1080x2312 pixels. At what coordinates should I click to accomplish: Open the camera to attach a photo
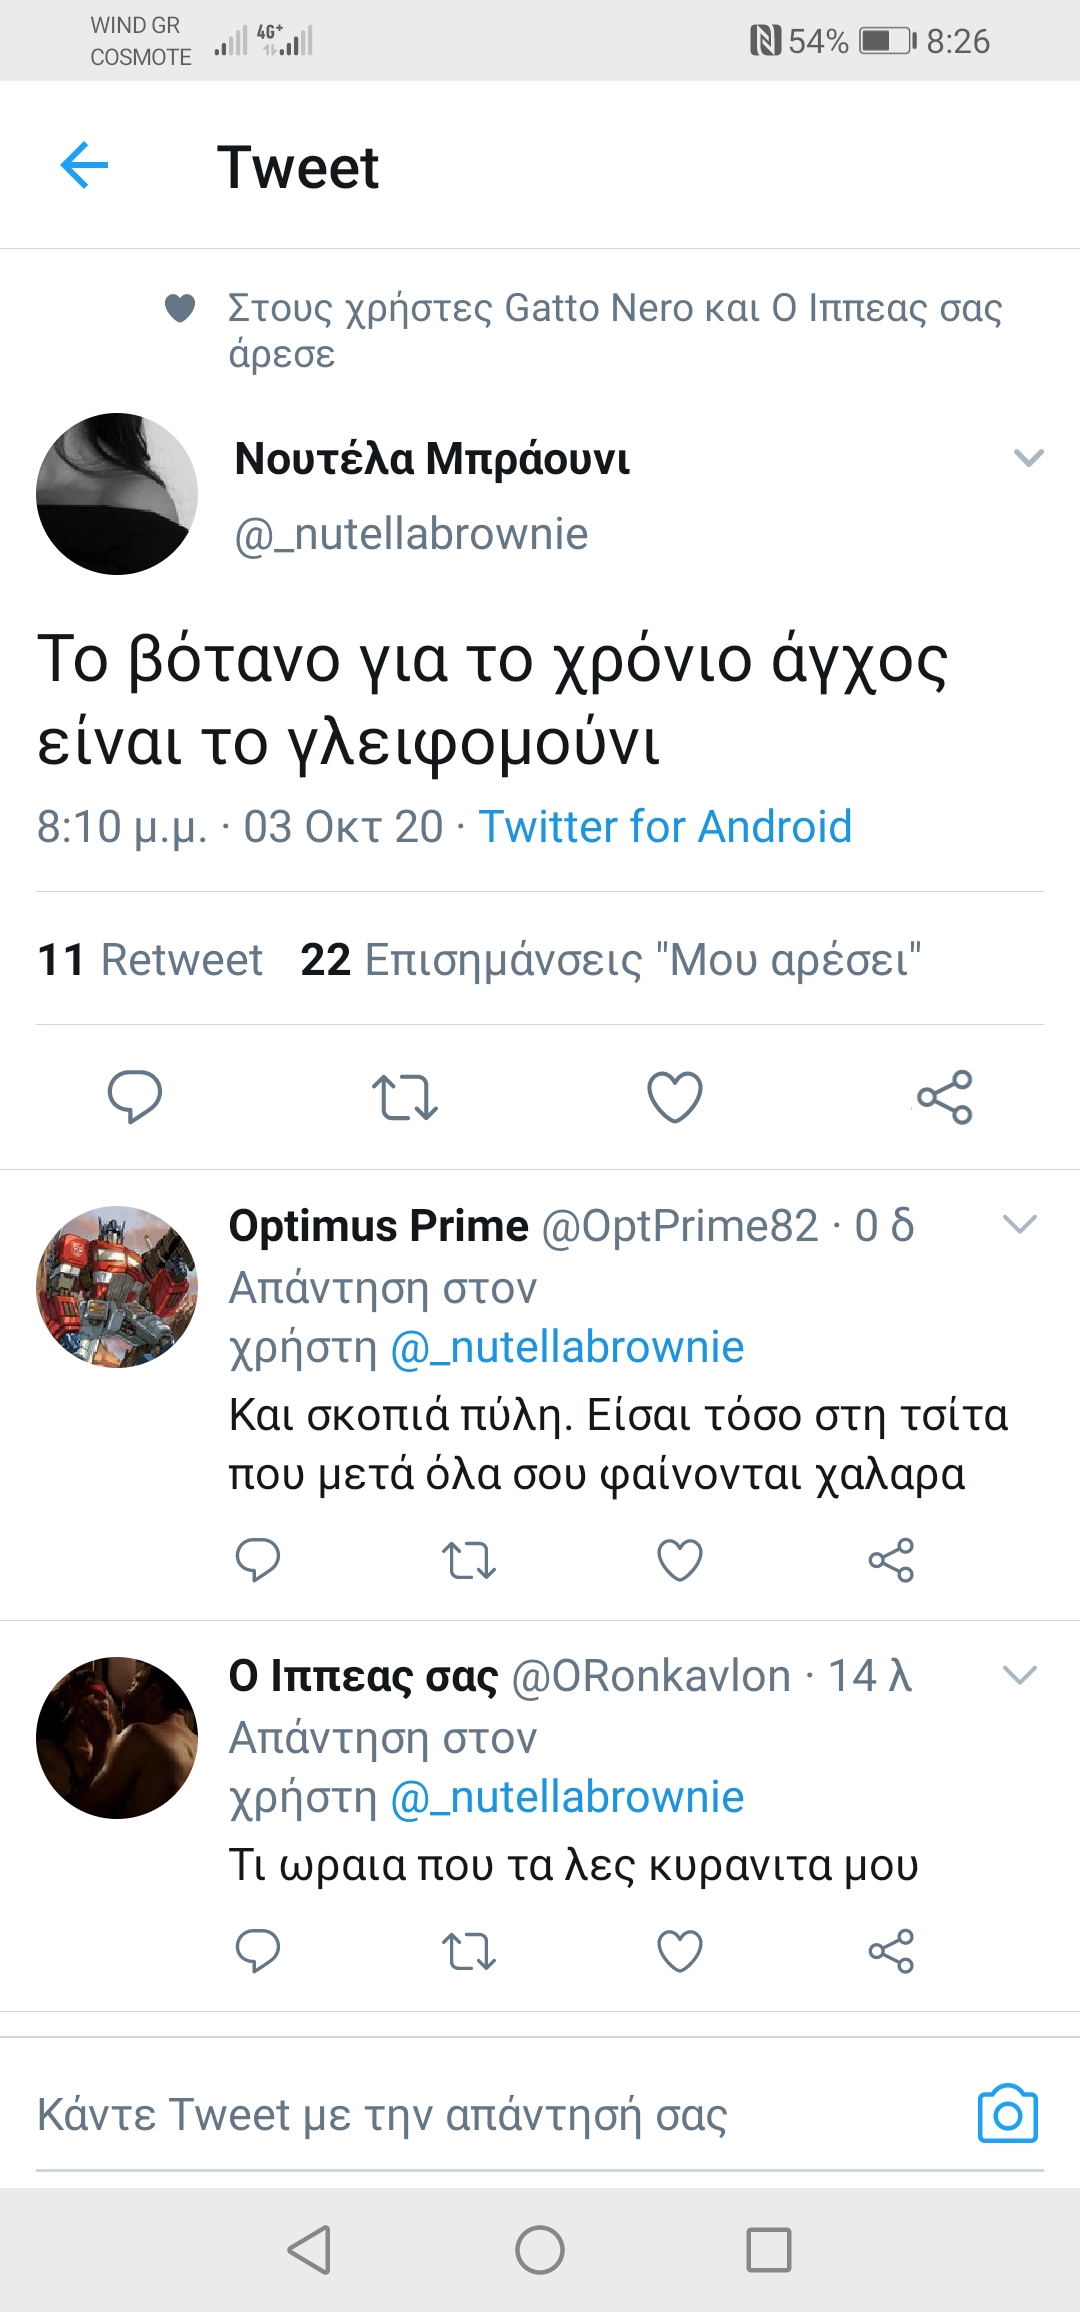[x=1007, y=2114]
